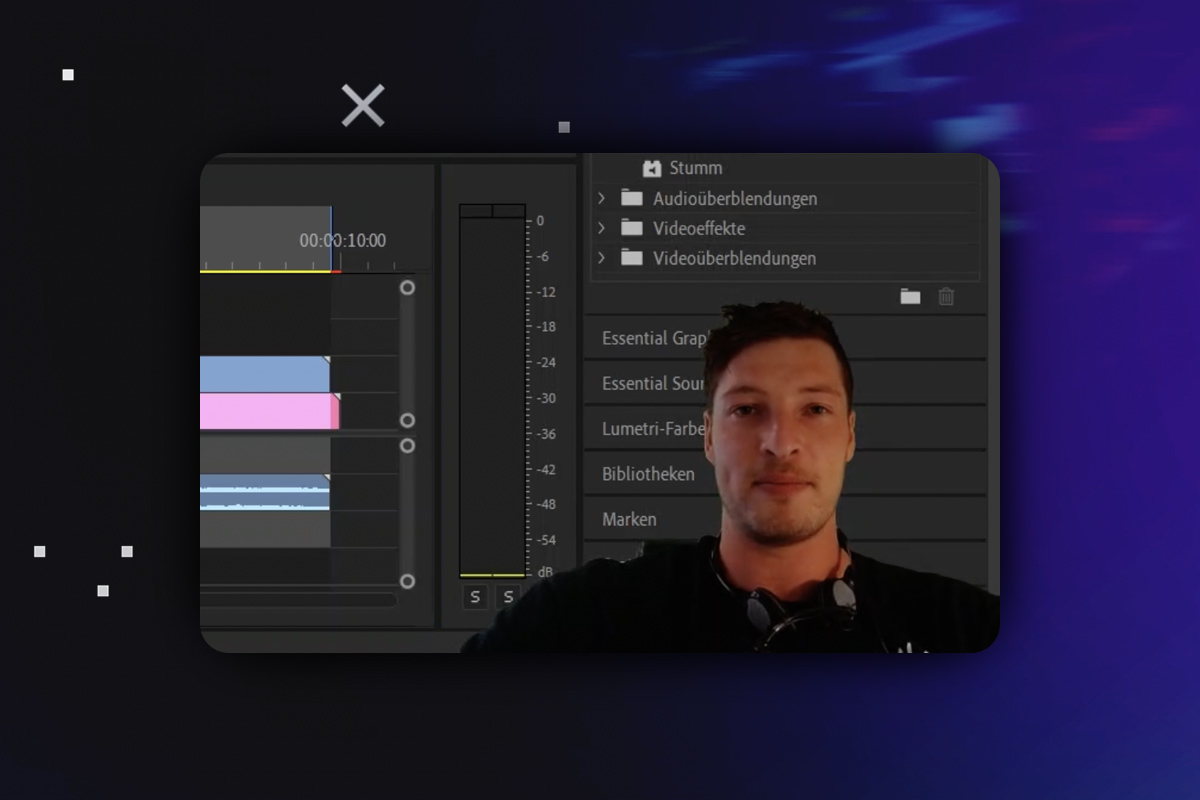Click the dB label on audio meter
Viewport: 1200px width, 800px height.
tap(546, 572)
